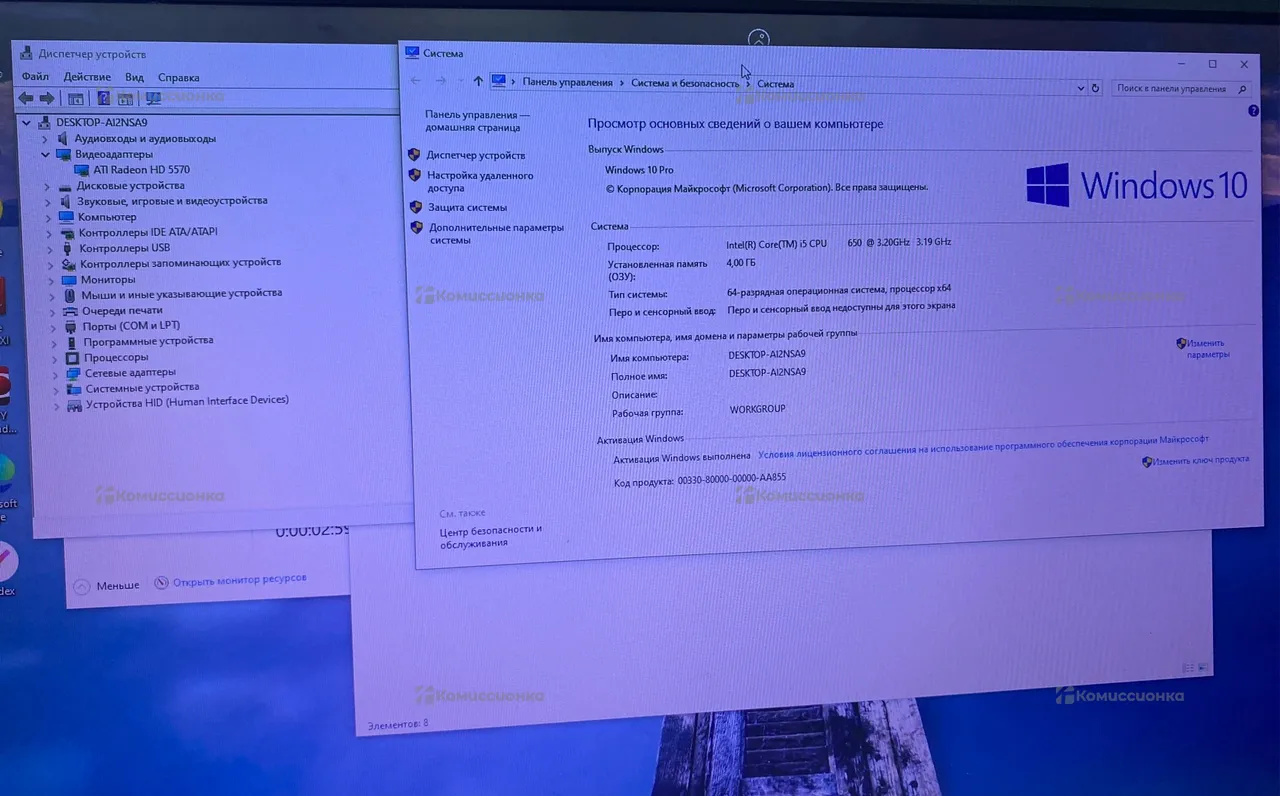
Task: Click the Back arrow in Device Manager toolbar
Action: coord(26,98)
